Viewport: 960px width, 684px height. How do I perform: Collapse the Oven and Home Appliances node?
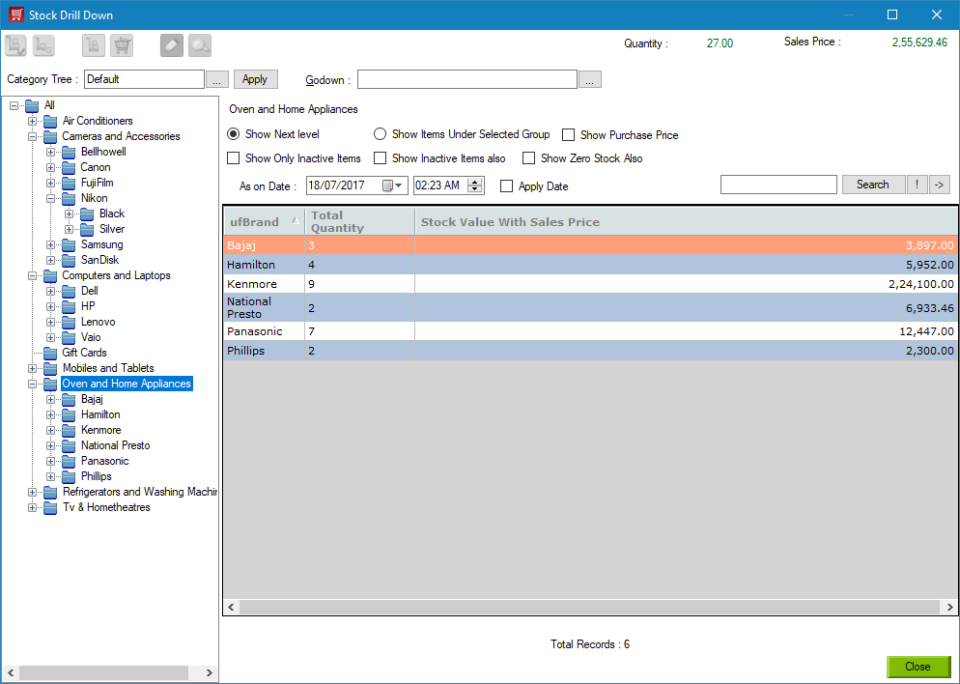32,384
